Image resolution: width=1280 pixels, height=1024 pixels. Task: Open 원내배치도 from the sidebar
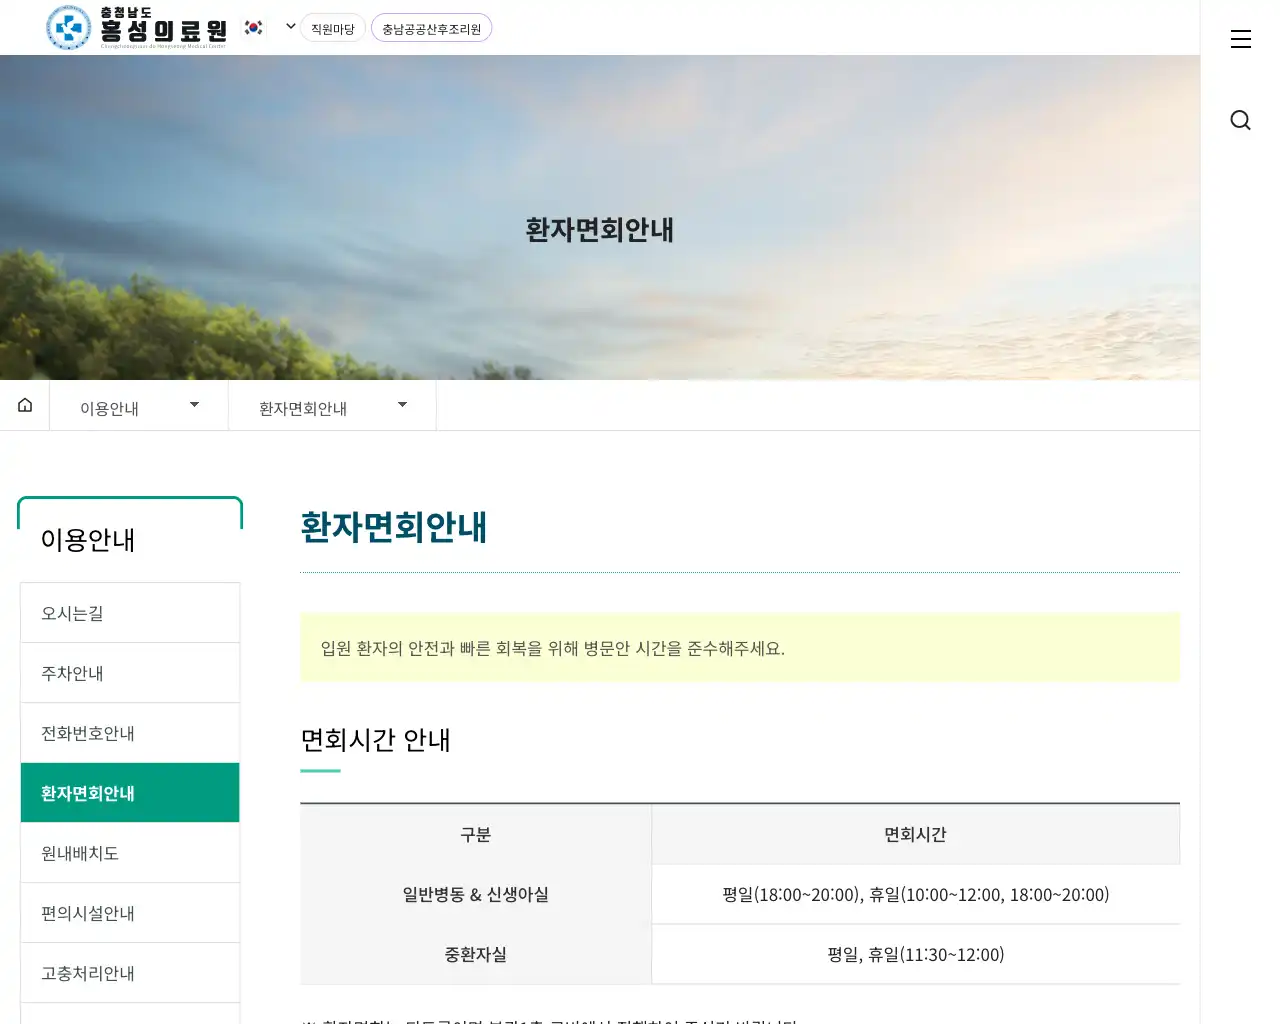(x=130, y=853)
